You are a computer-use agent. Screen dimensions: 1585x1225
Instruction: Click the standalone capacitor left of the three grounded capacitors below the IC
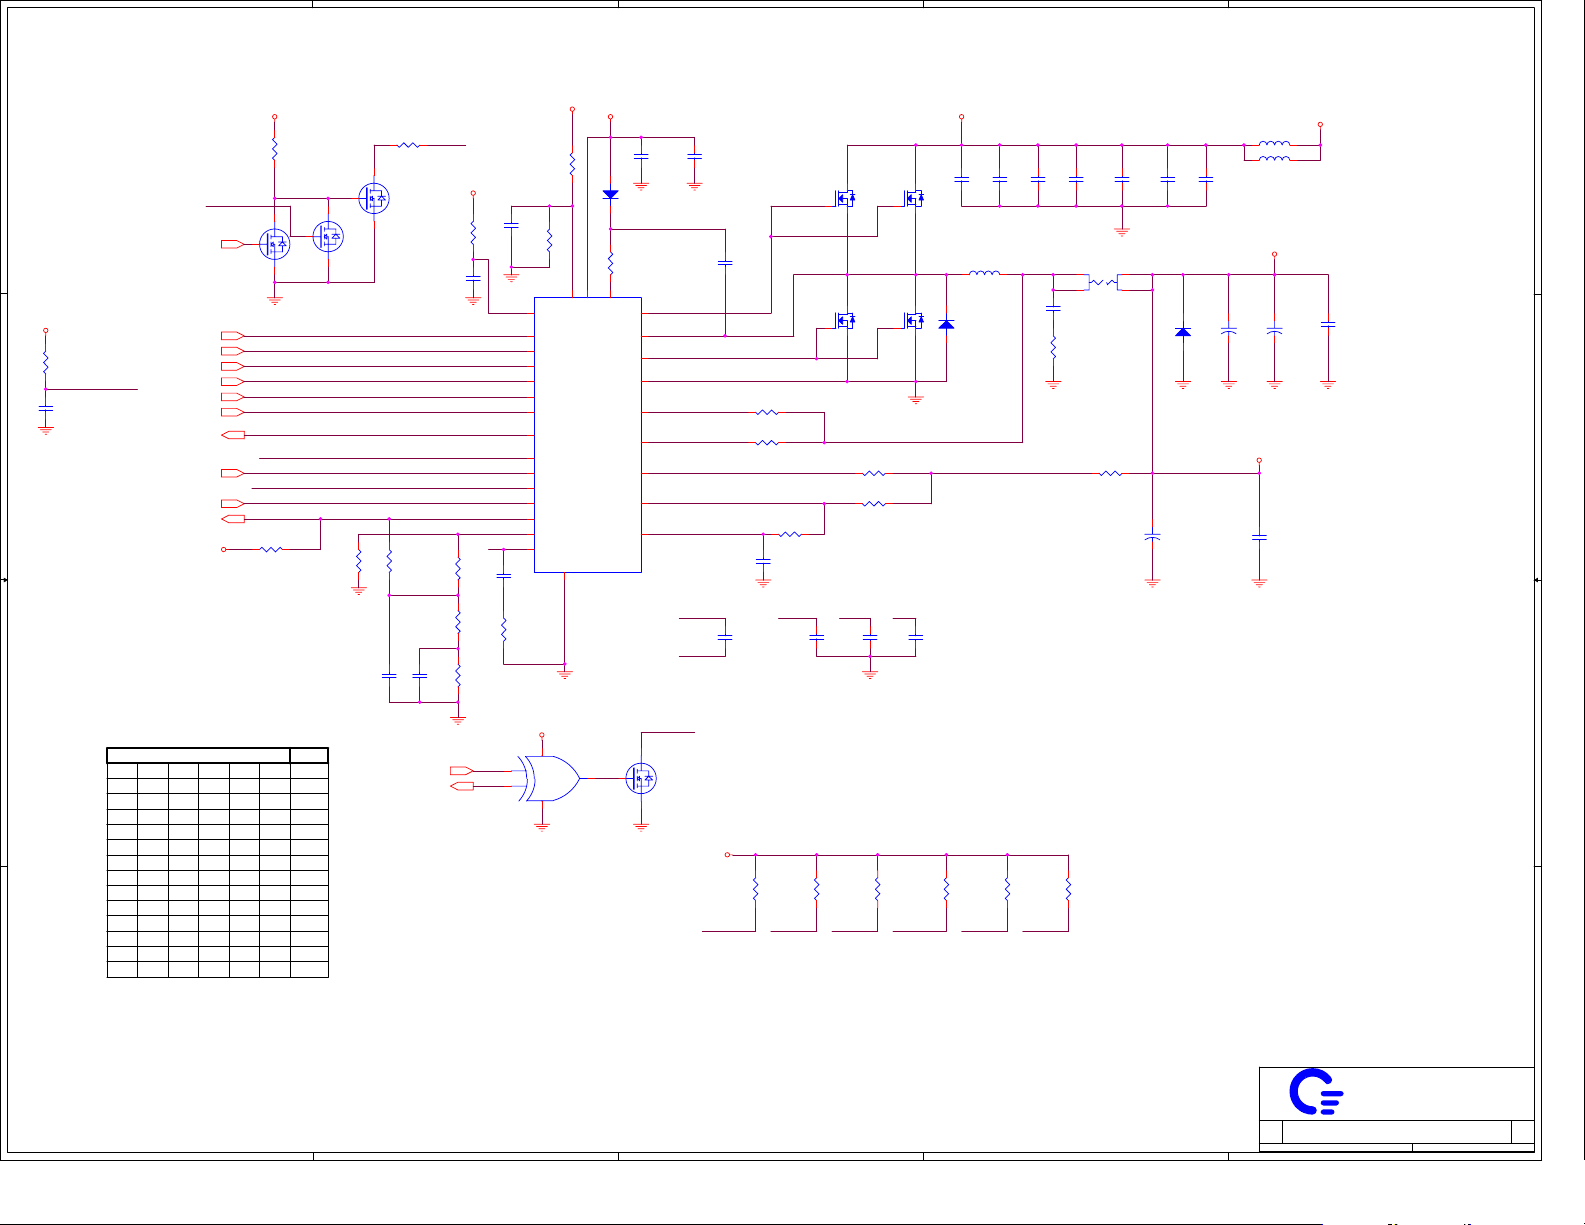[726, 636]
